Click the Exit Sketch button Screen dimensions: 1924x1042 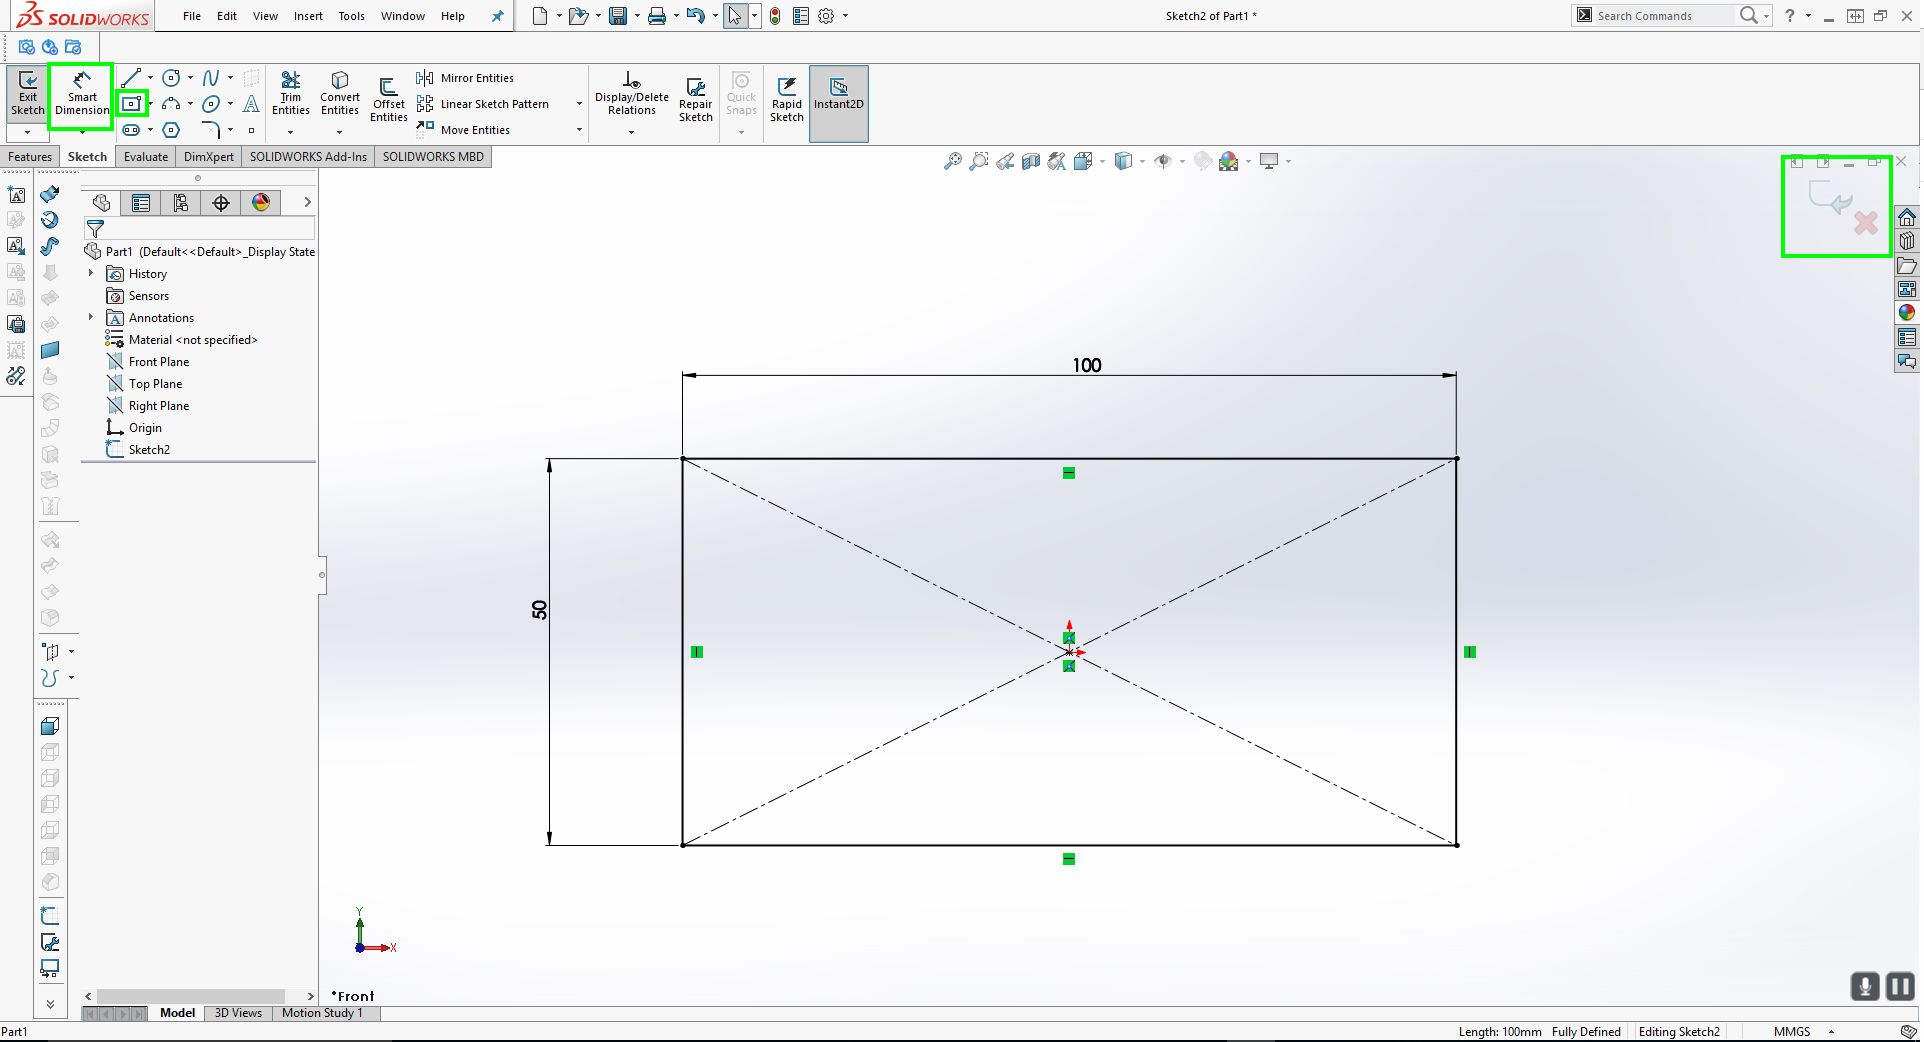pyautogui.click(x=28, y=94)
